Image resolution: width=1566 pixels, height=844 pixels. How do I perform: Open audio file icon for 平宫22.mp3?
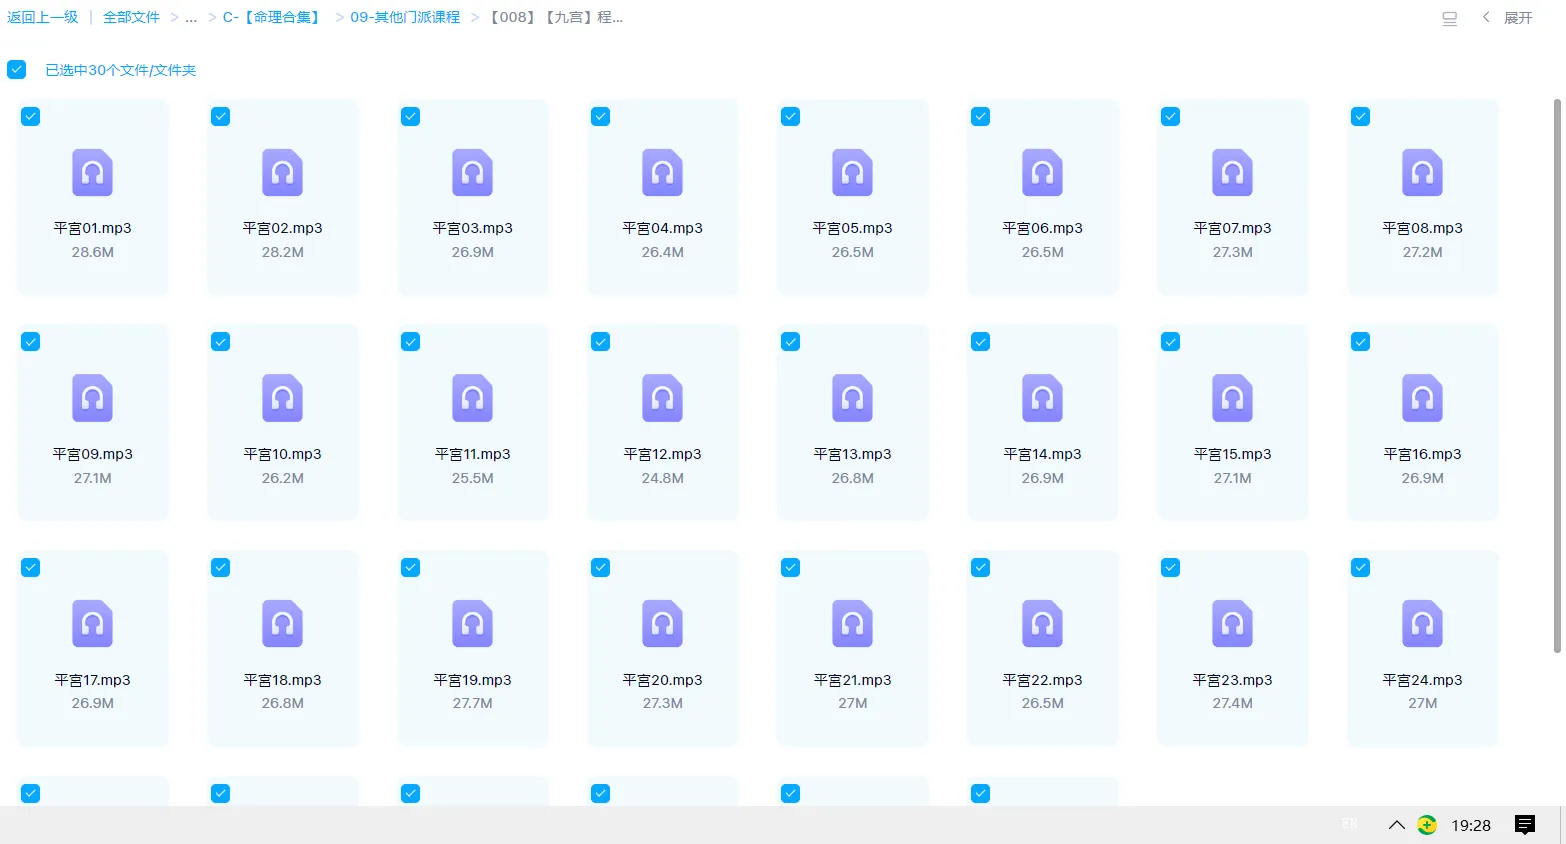click(x=1042, y=624)
